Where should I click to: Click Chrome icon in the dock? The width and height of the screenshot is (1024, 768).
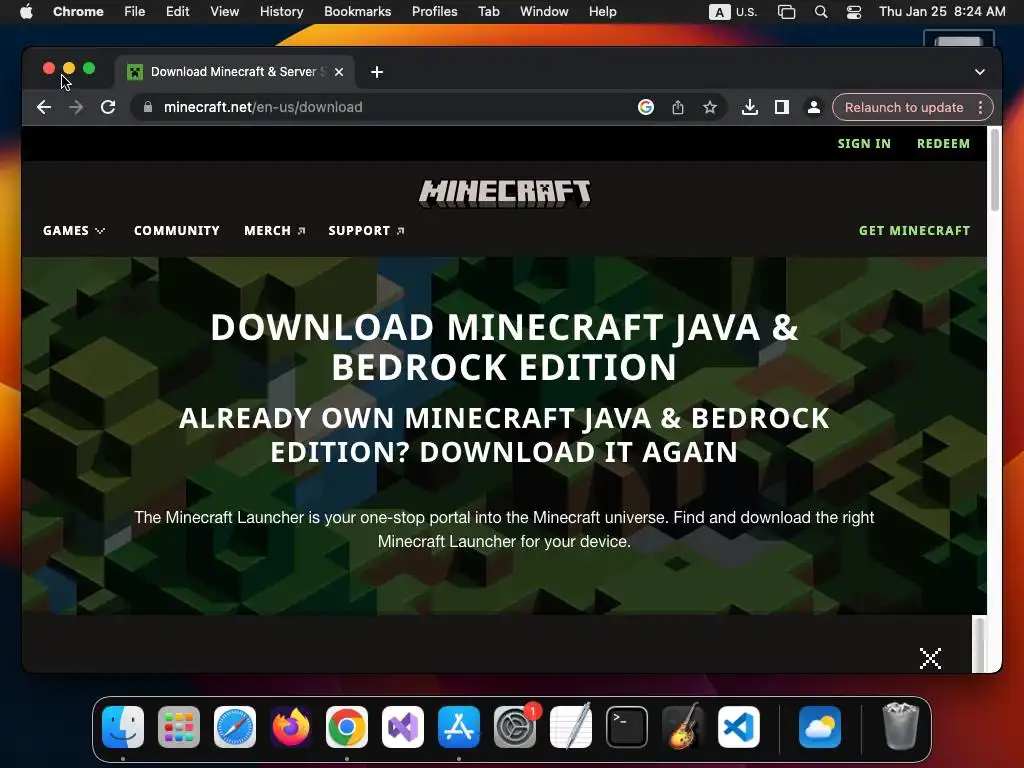[x=347, y=727]
